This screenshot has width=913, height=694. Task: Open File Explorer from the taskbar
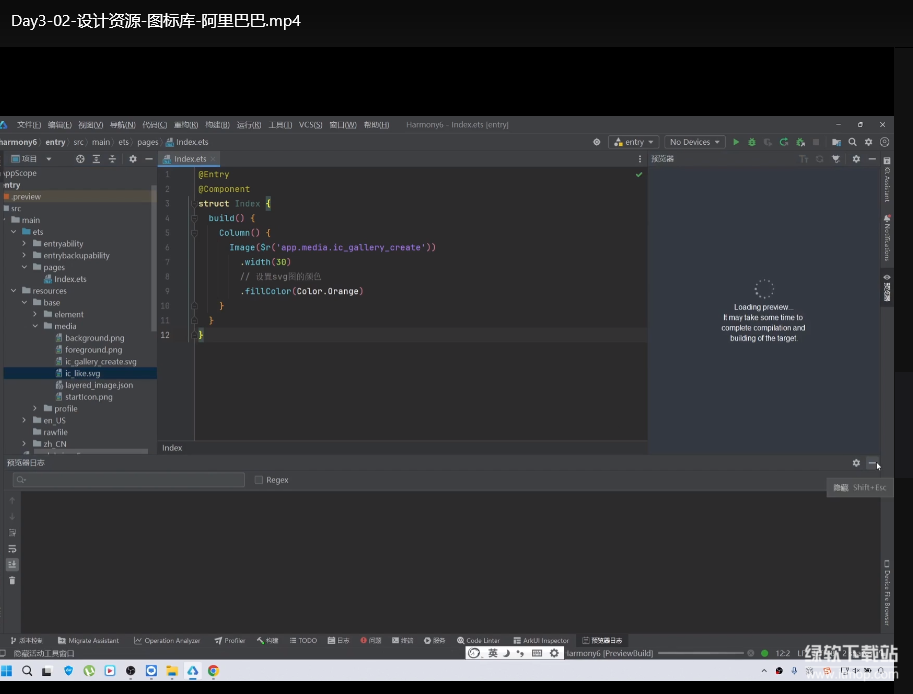[x=172, y=671]
